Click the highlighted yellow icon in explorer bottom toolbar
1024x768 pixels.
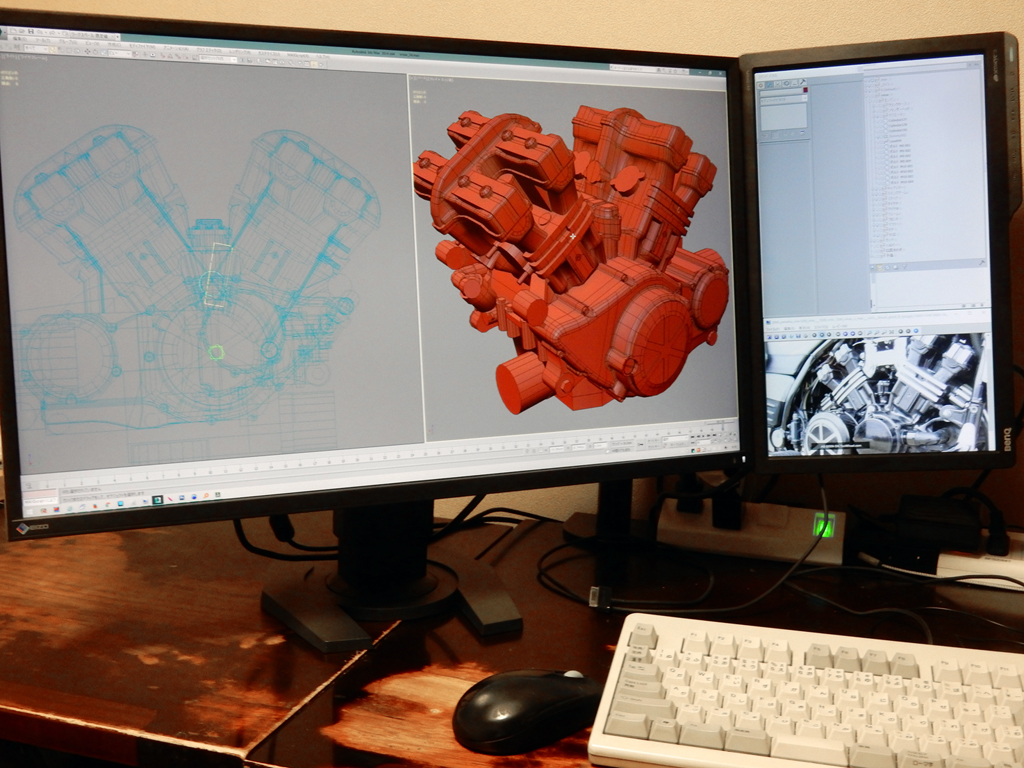click(x=880, y=268)
